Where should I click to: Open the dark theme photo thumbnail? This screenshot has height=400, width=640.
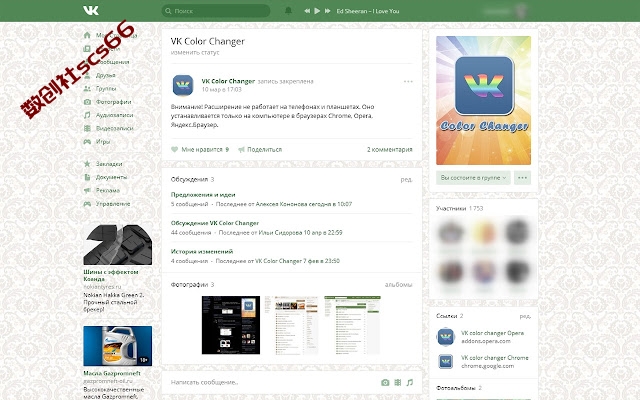click(231, 325)
